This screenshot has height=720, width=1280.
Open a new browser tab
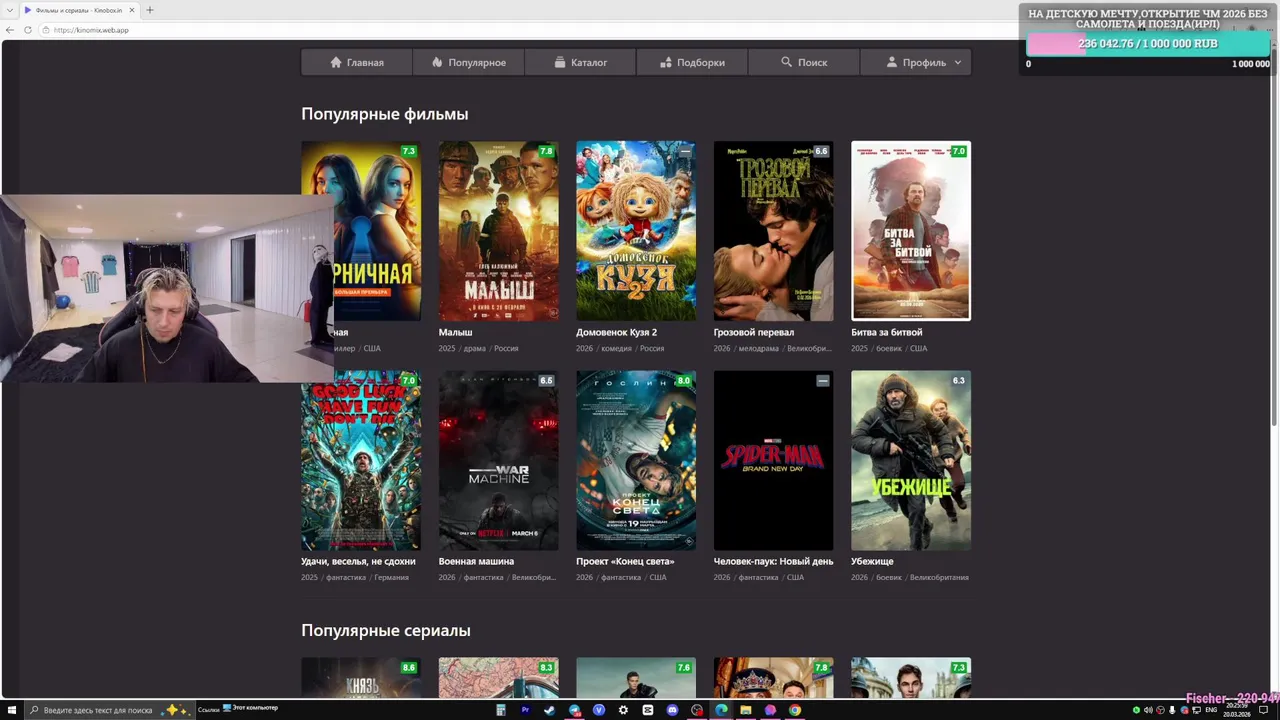pos(150,10)
